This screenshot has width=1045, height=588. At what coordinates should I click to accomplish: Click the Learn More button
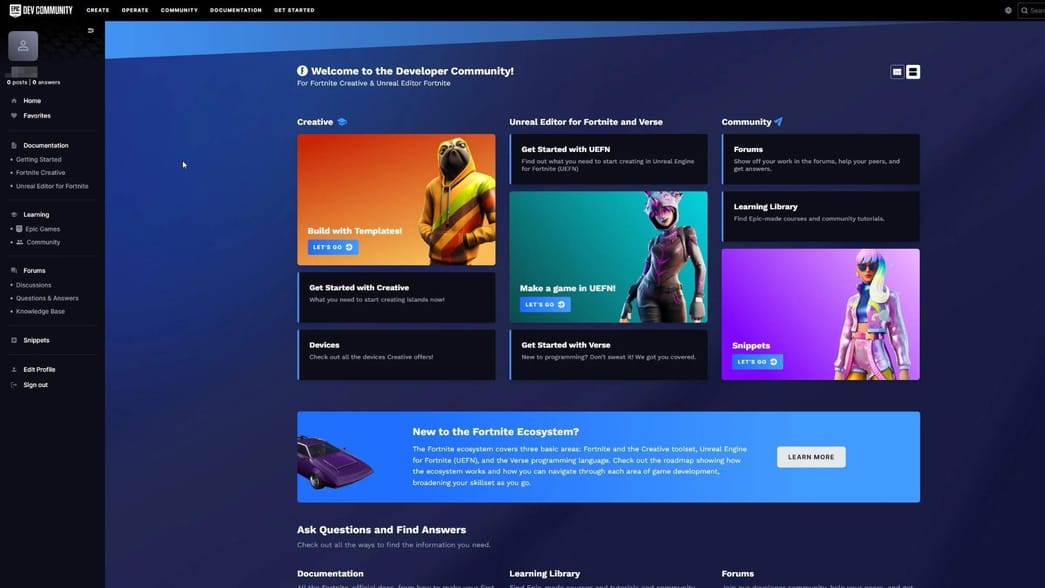pos(811,457)
